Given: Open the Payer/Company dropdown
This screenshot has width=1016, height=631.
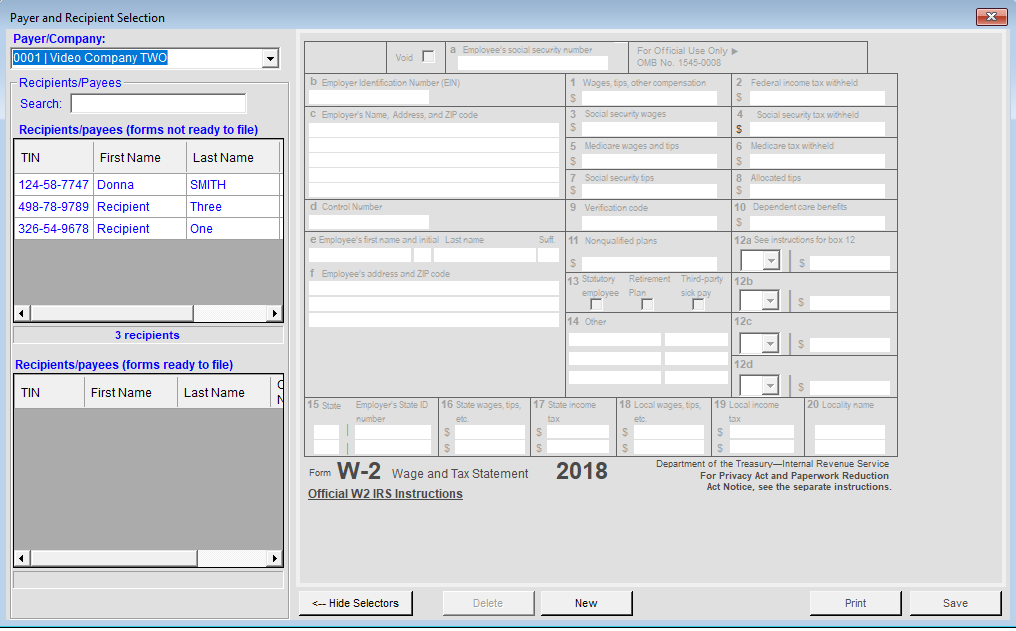Looking at the screenshot, I should 268,58.
